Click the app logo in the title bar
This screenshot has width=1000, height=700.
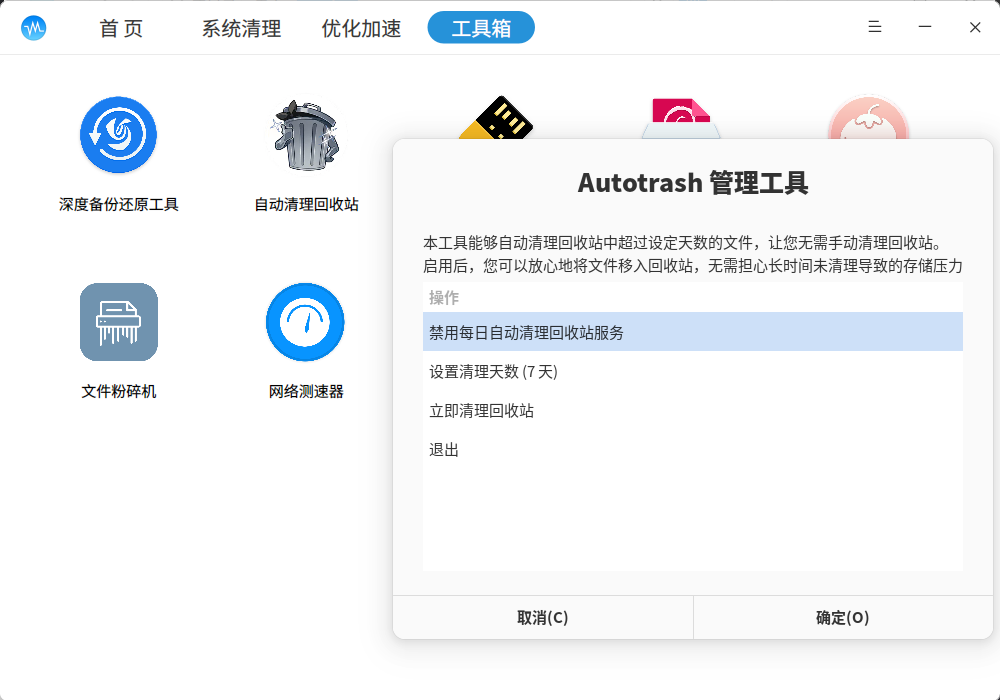(x=34, y=28)
